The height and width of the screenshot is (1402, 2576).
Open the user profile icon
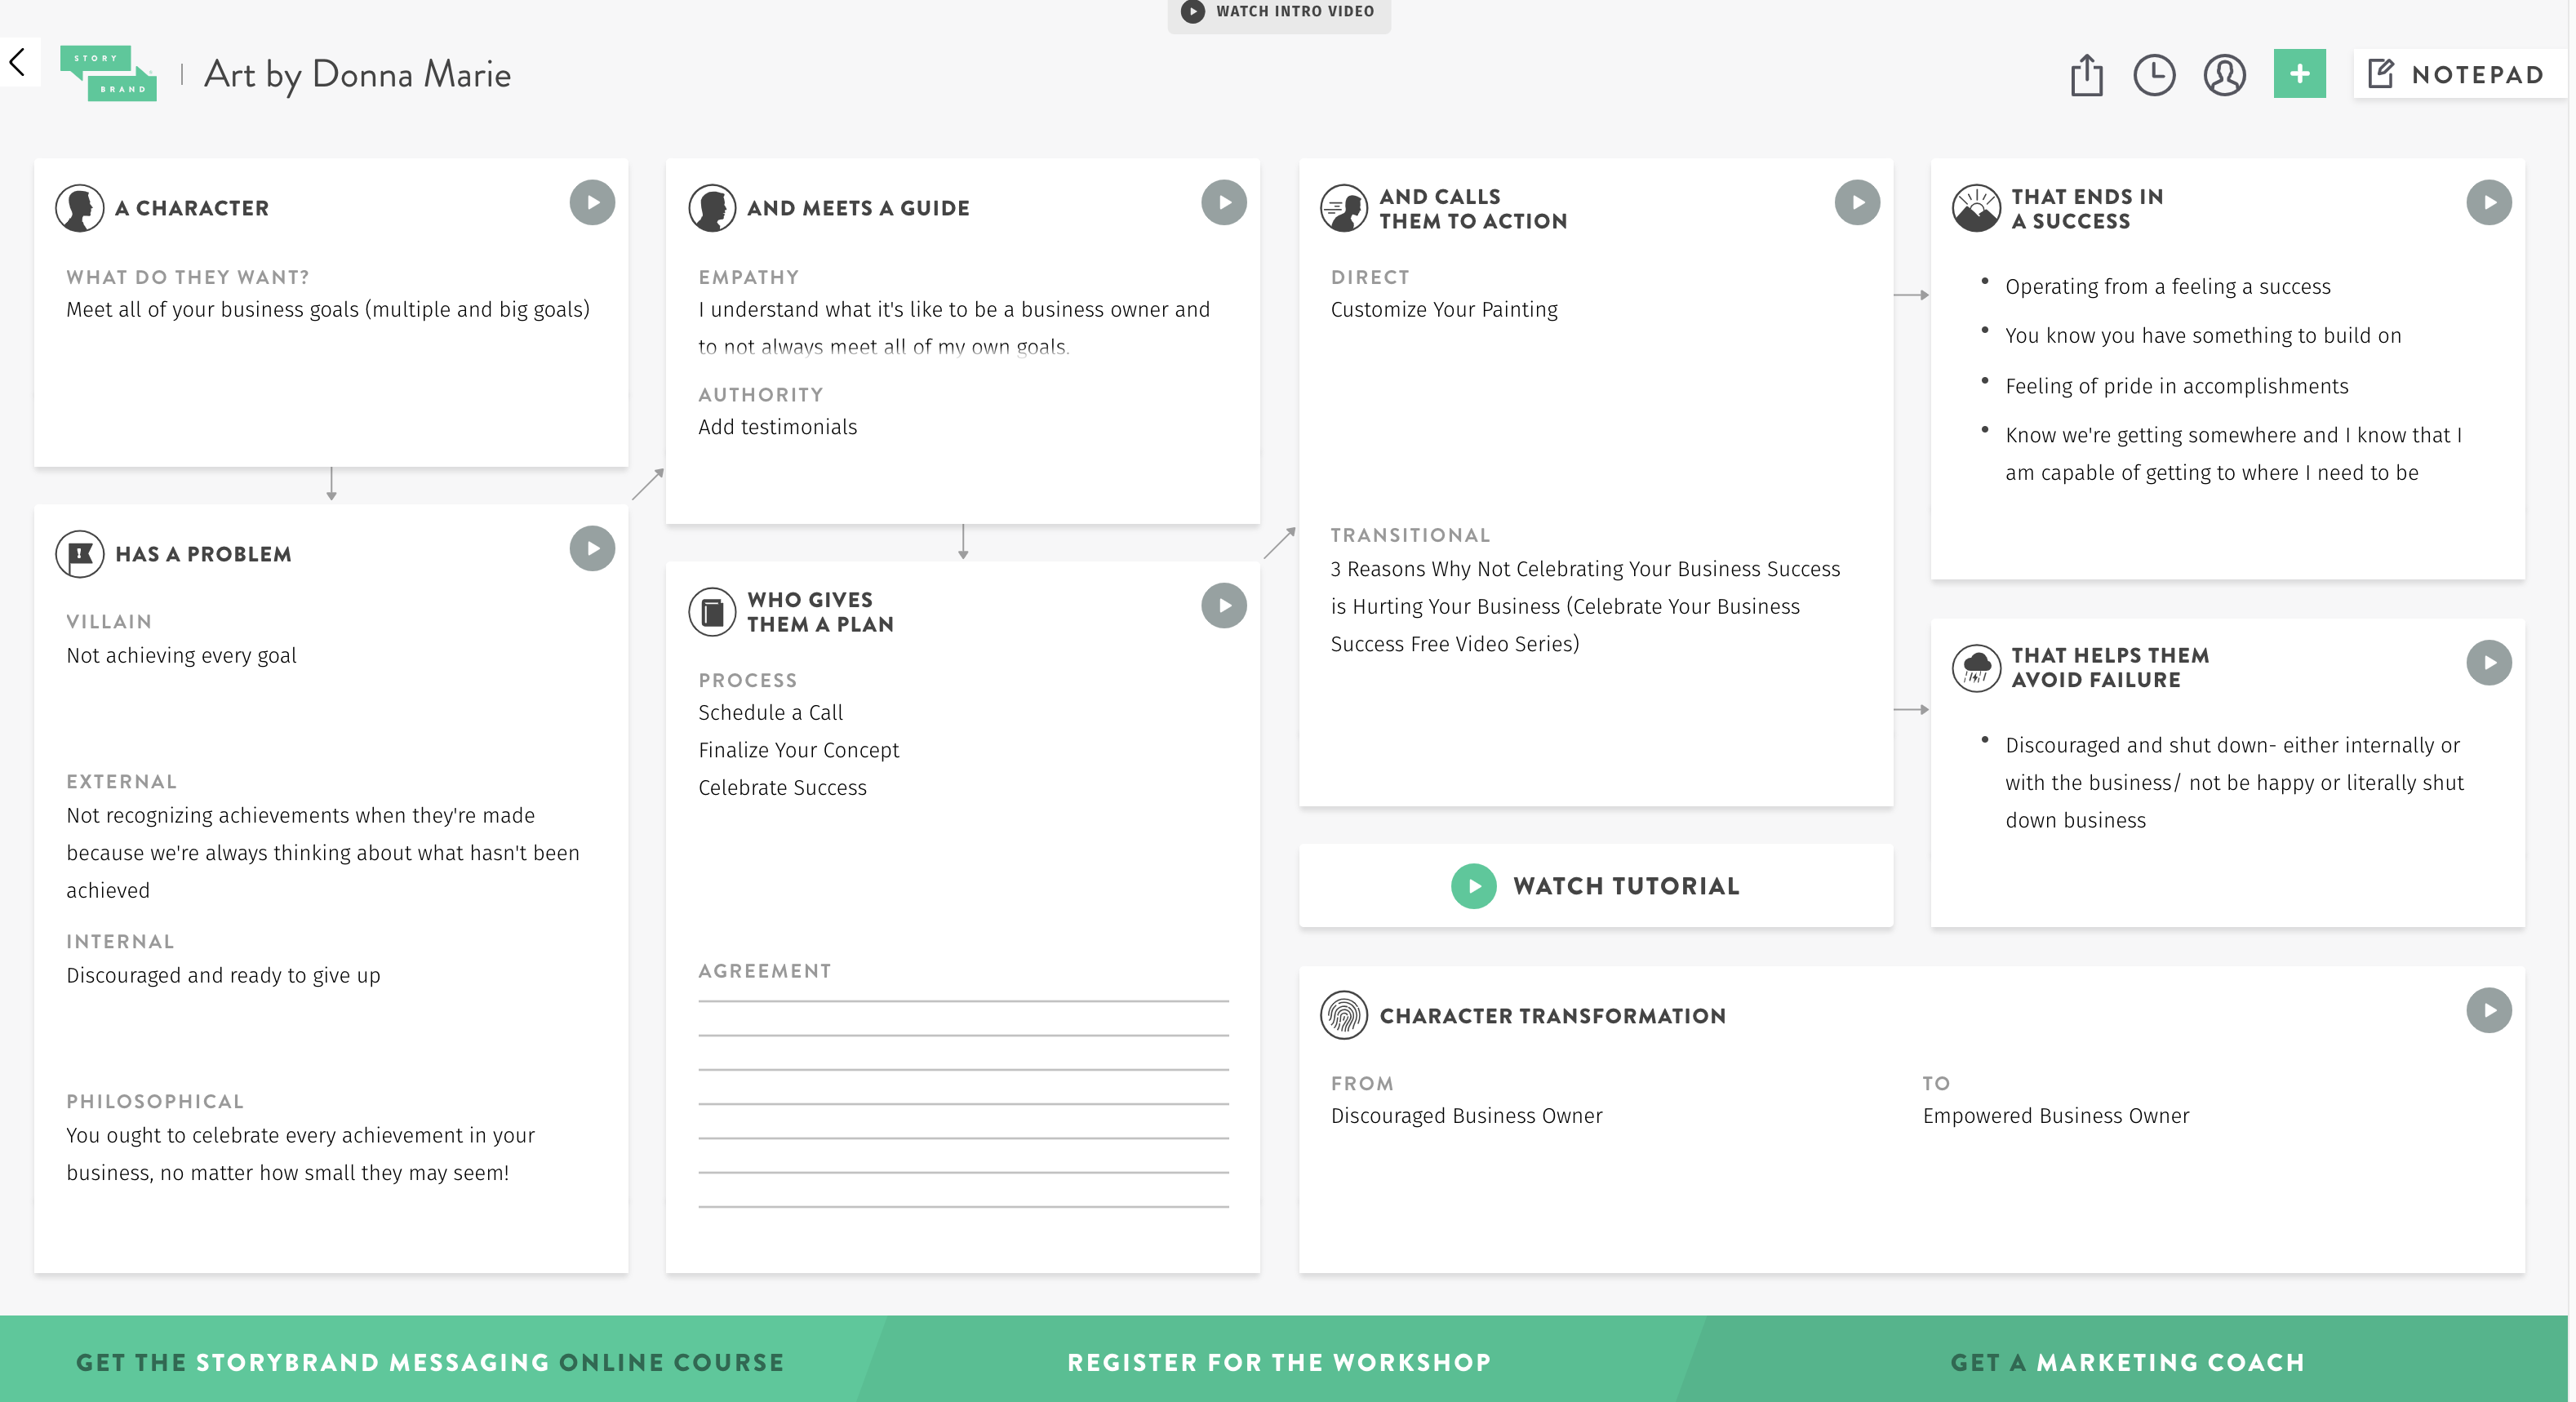pos(2224,75)
